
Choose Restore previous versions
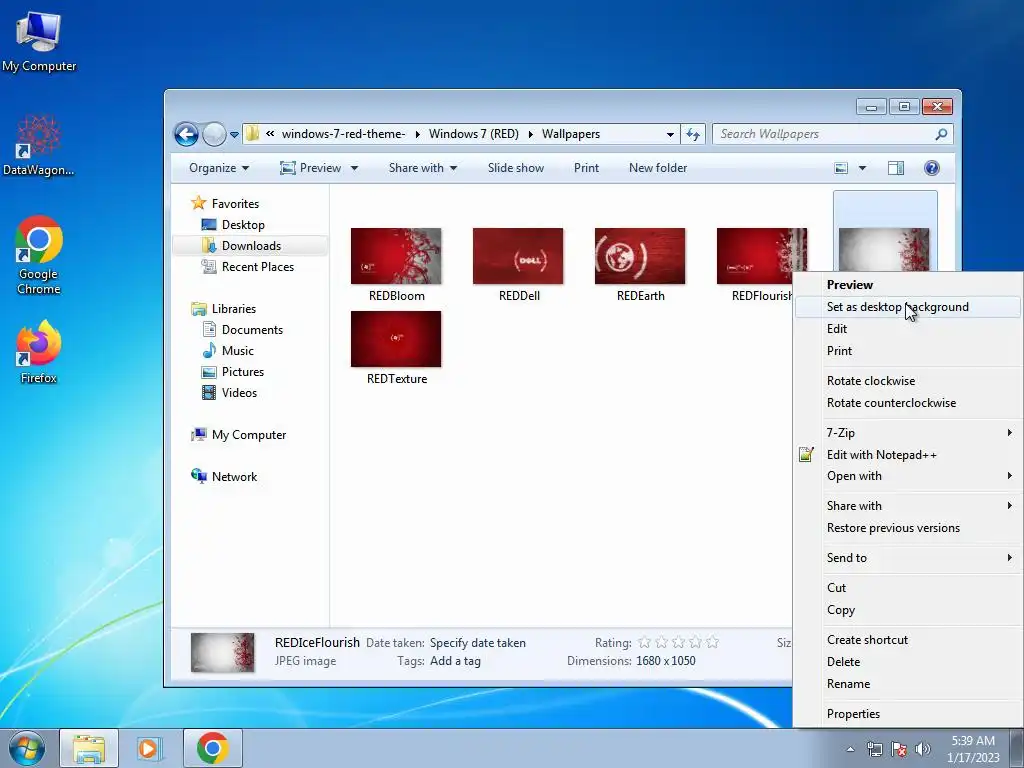[908, 528]
